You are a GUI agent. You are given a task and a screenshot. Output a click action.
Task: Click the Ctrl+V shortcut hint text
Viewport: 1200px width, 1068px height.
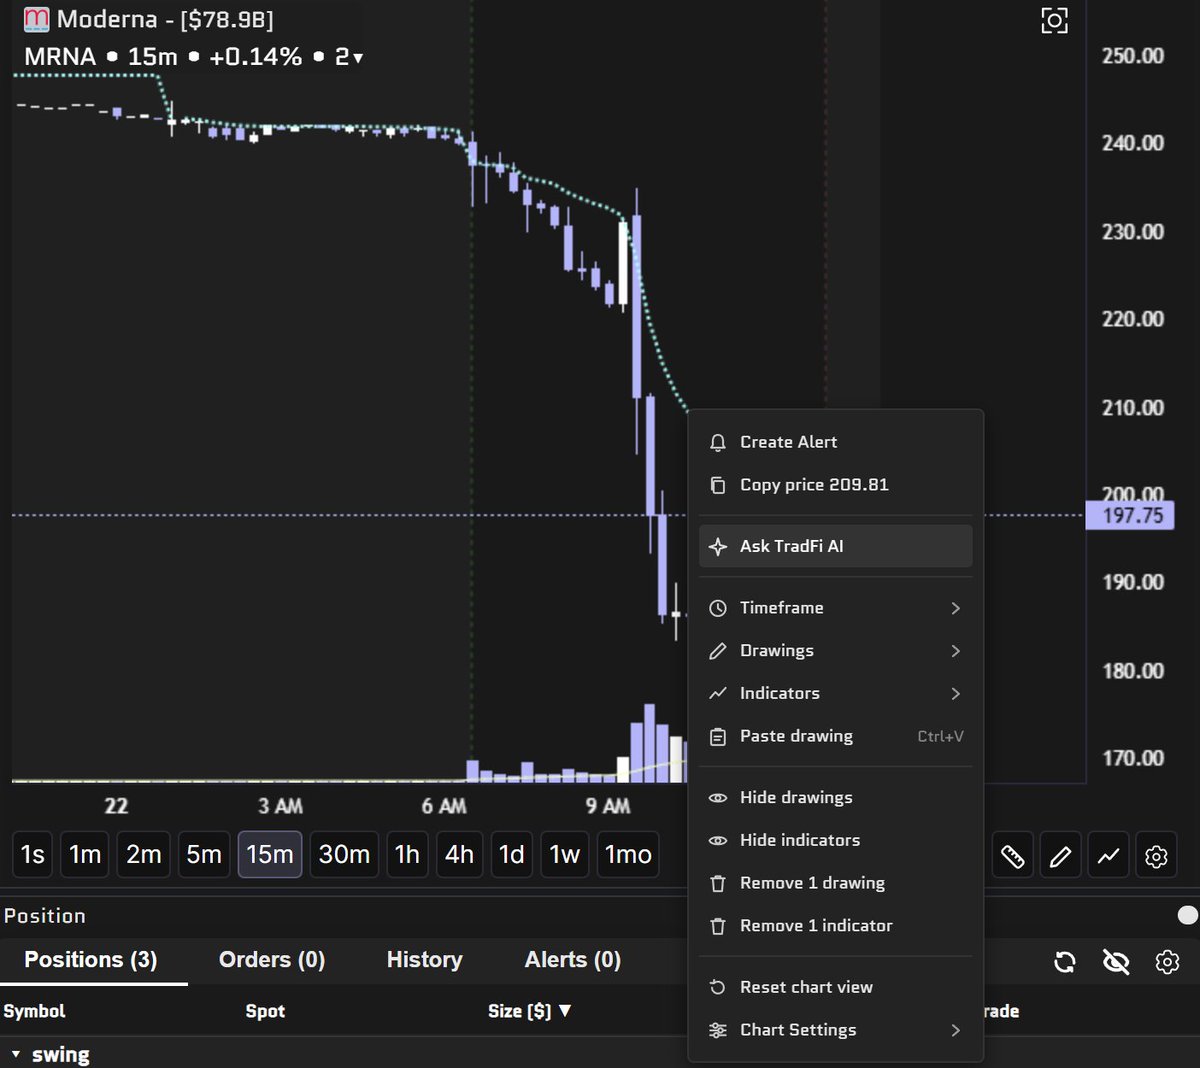click(x=941, y=737)
